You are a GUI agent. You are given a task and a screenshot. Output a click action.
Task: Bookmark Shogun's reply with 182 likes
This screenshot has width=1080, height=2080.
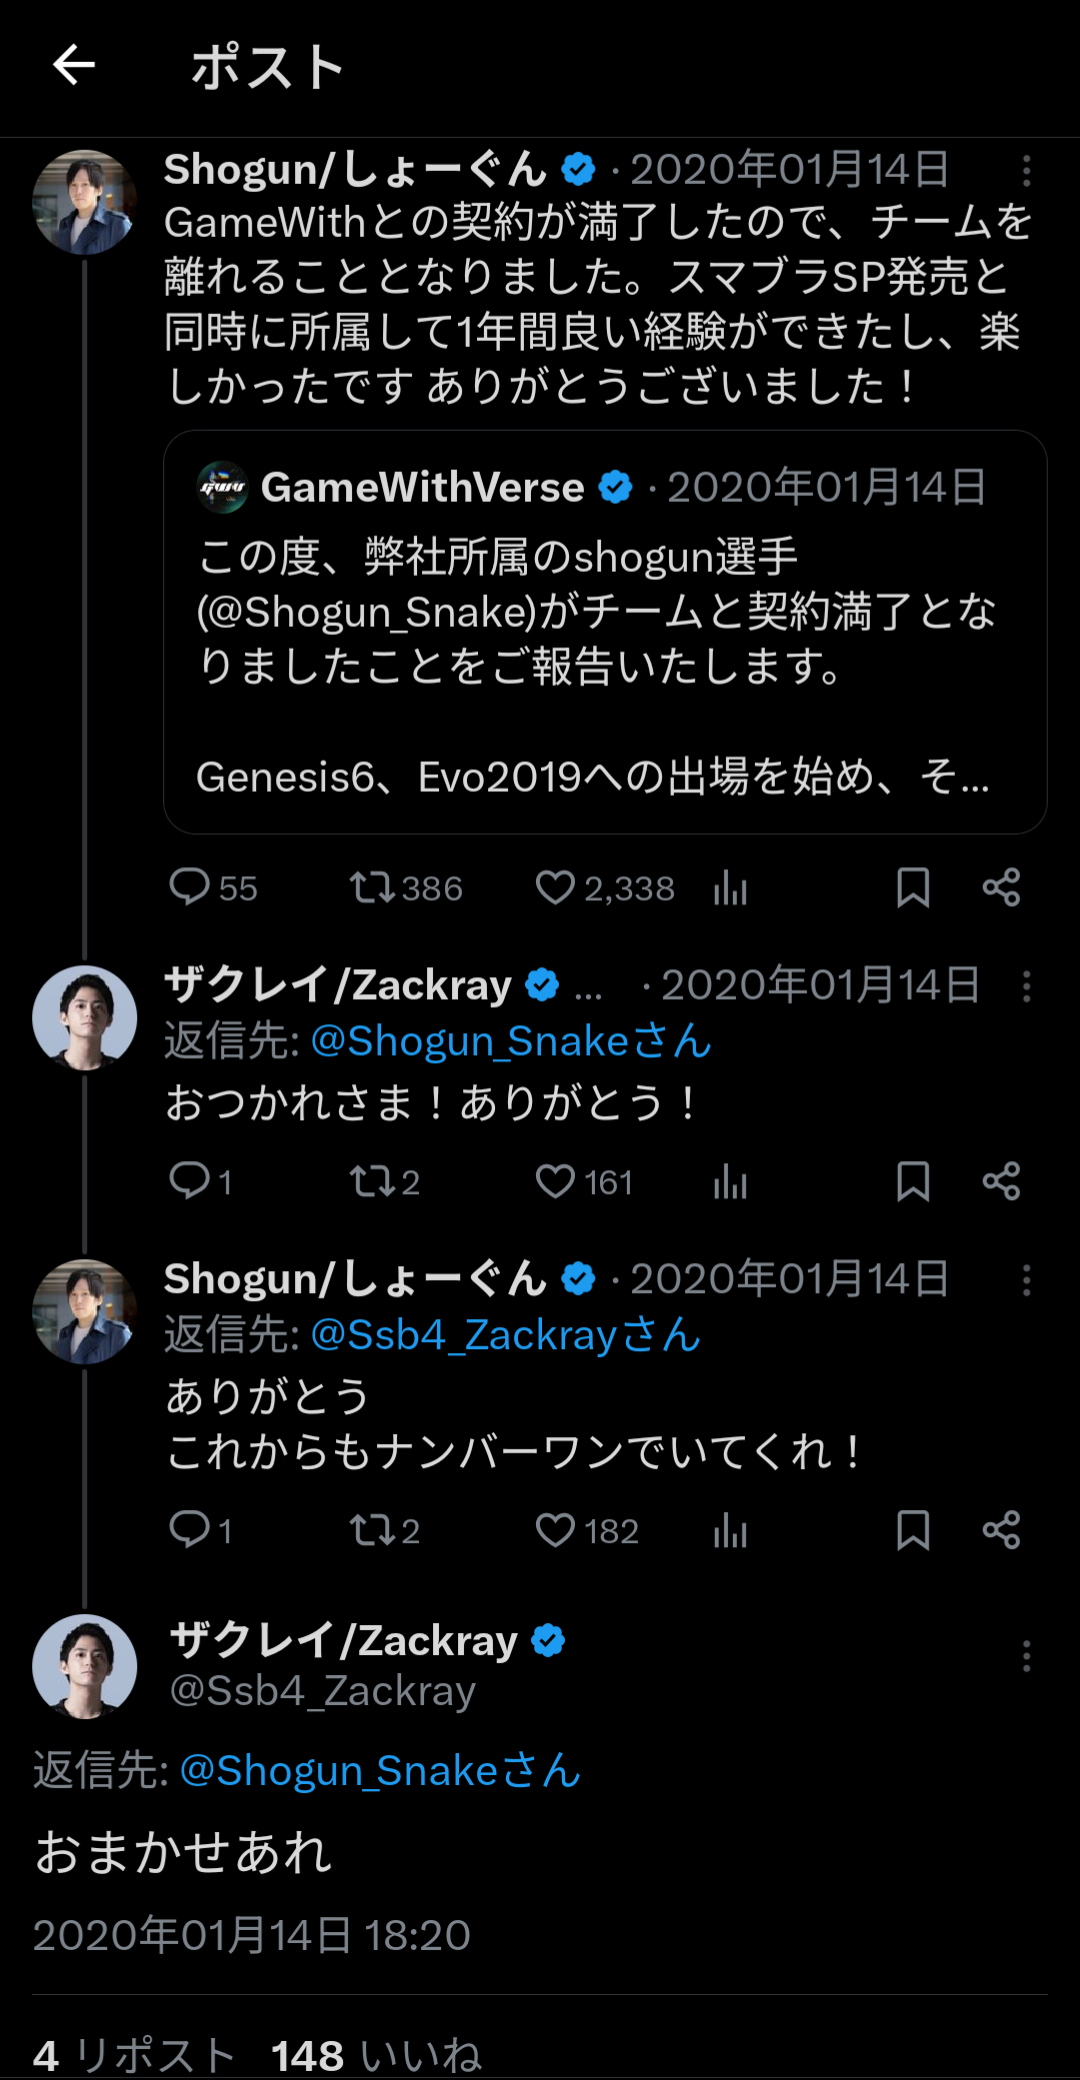[913, 1530]
